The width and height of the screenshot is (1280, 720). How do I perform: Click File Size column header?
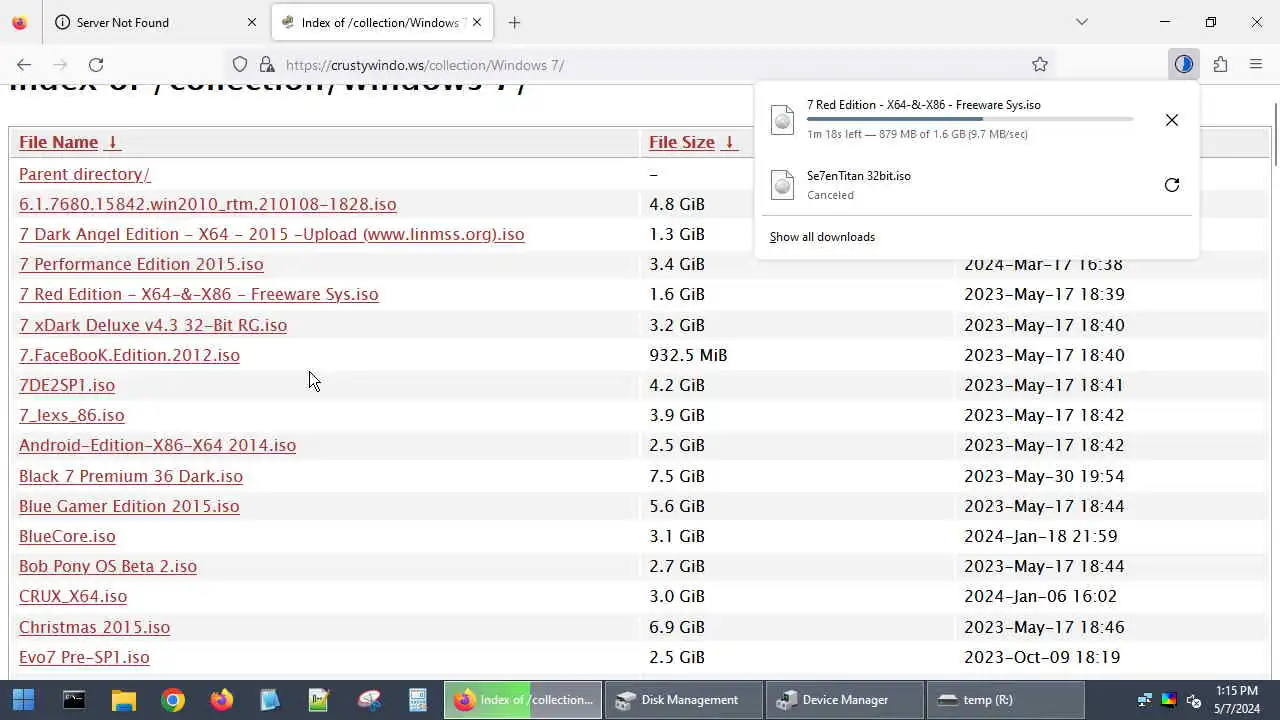[682, 143]
